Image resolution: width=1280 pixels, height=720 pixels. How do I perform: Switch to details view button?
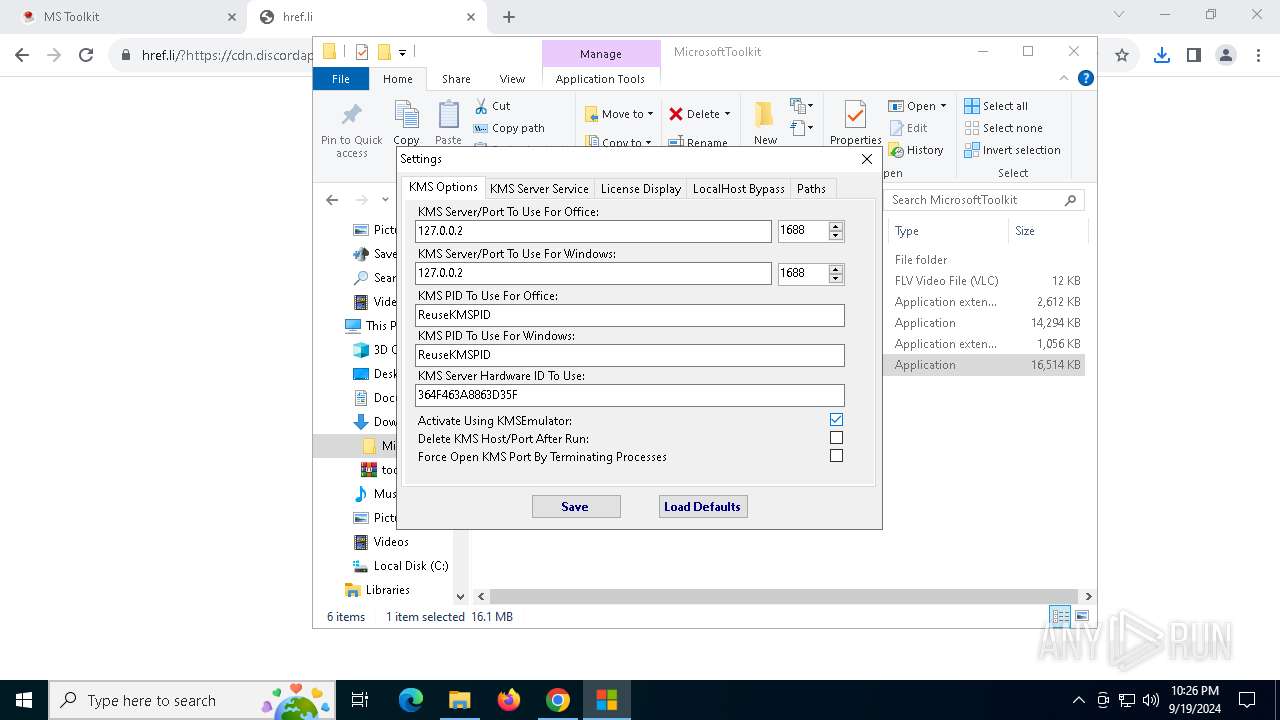coord(1060,617)
